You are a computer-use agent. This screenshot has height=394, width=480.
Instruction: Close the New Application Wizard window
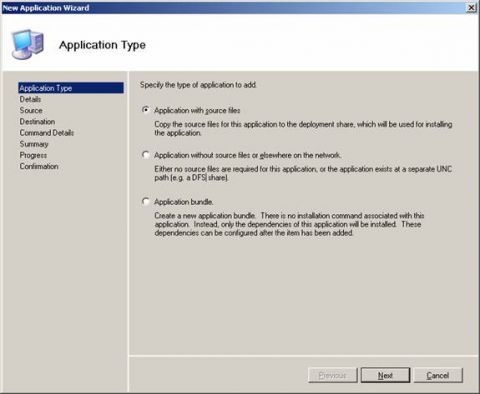(471, 8)
